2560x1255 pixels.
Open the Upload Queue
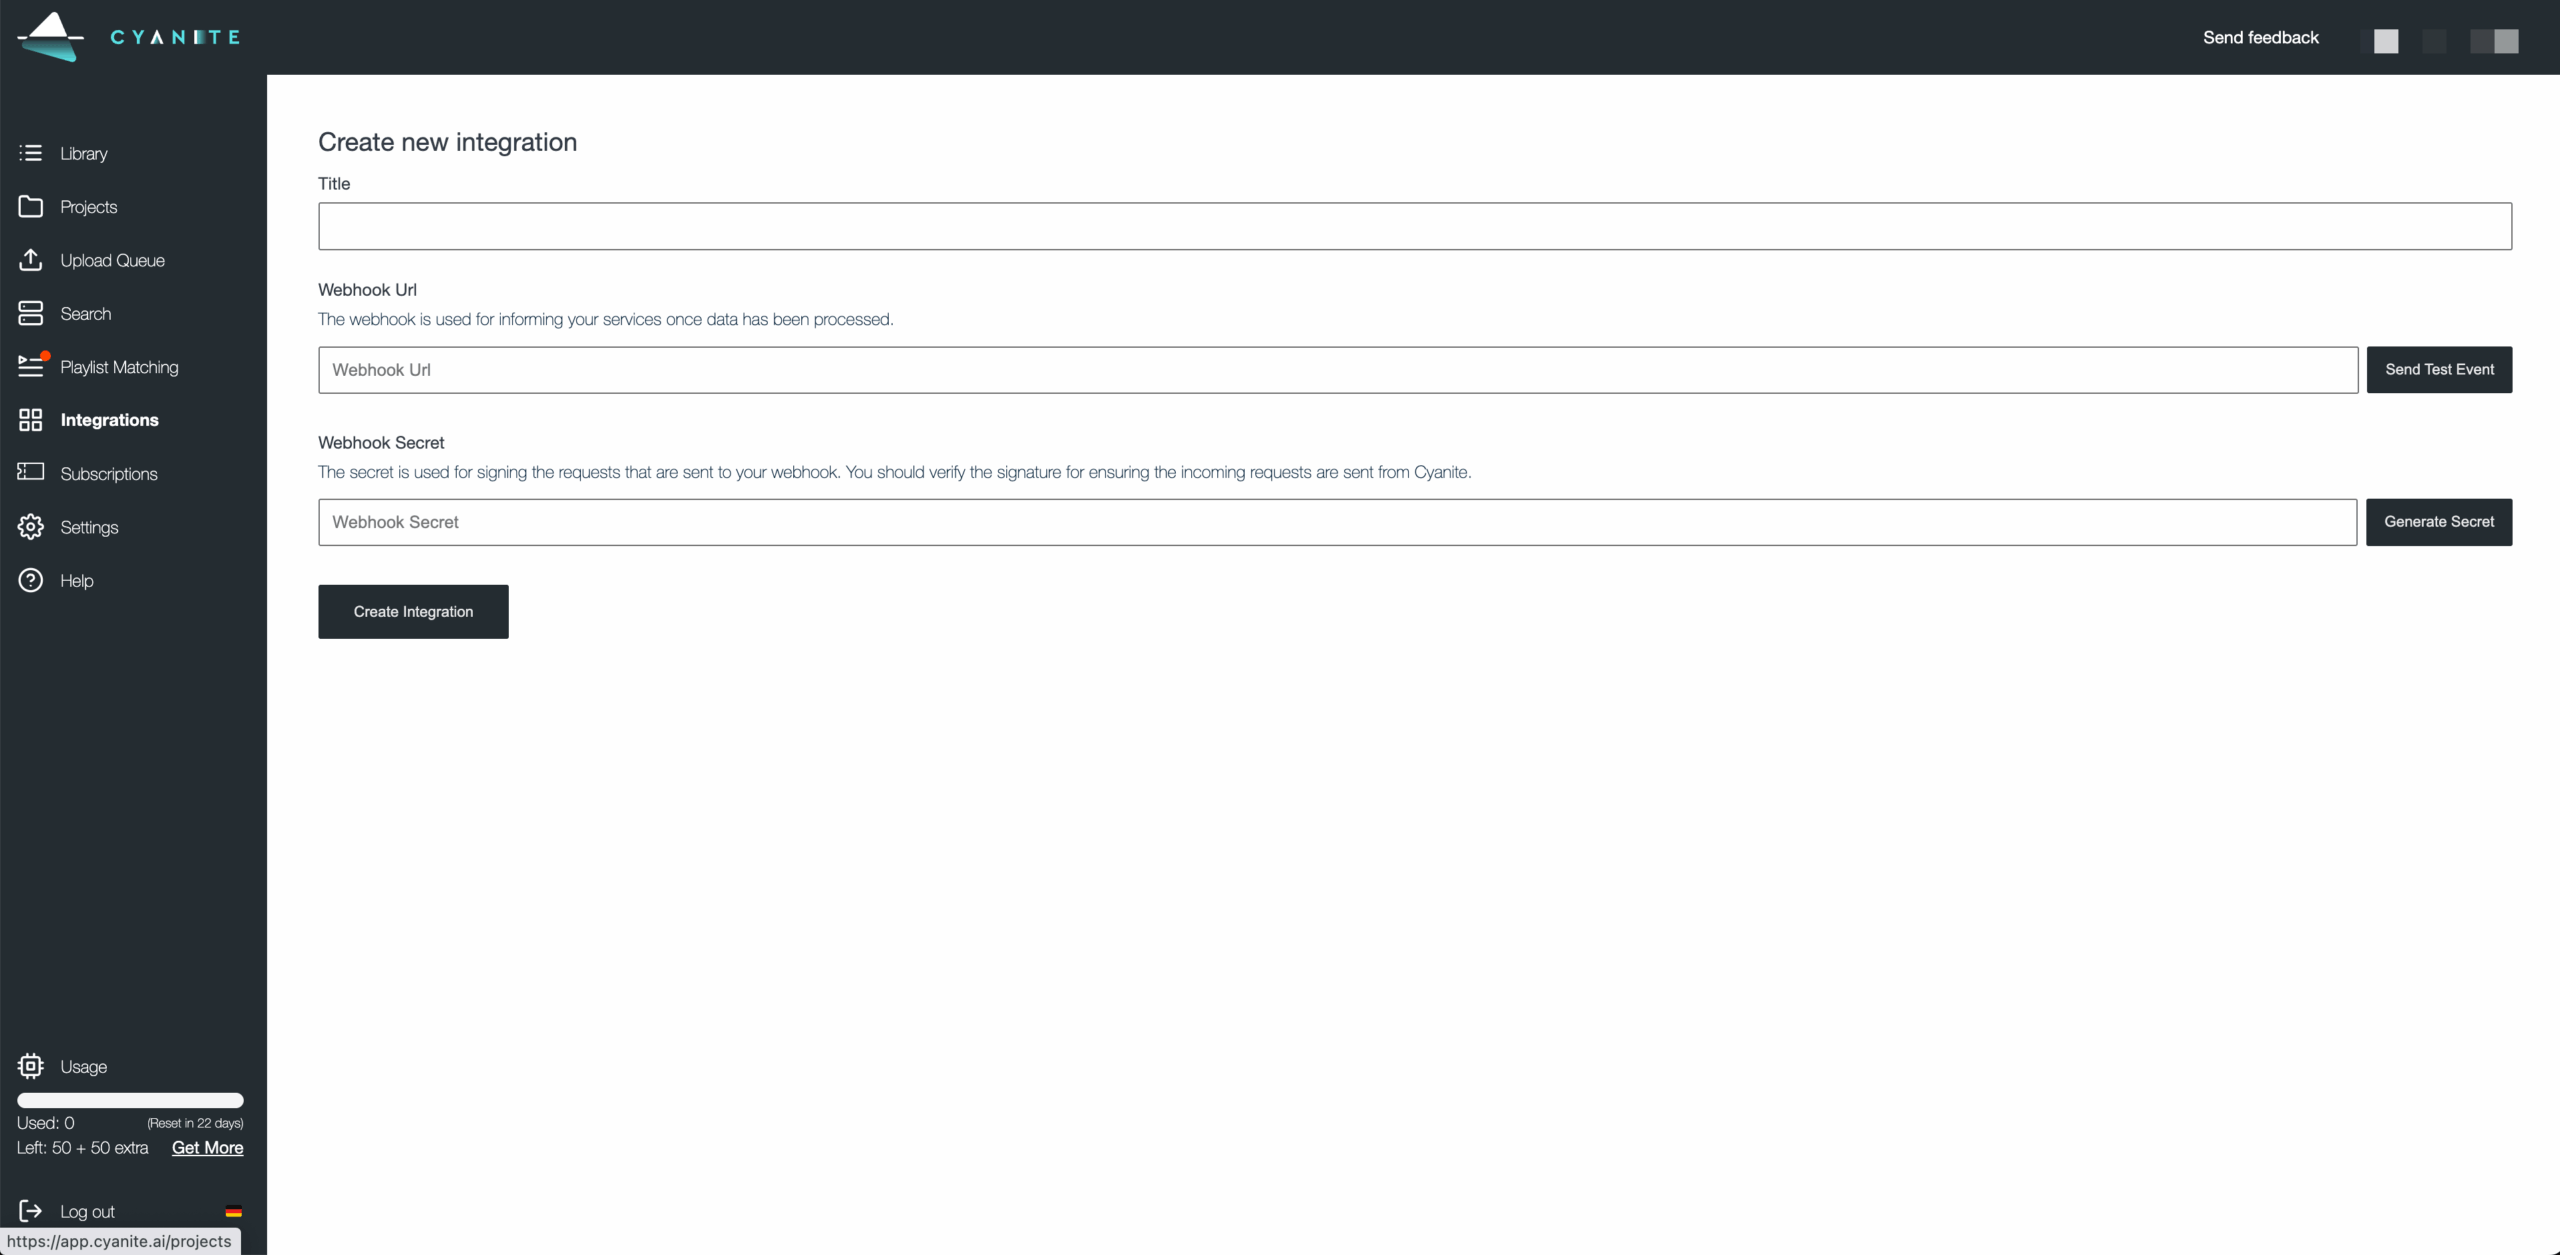[x=111, y=260]
